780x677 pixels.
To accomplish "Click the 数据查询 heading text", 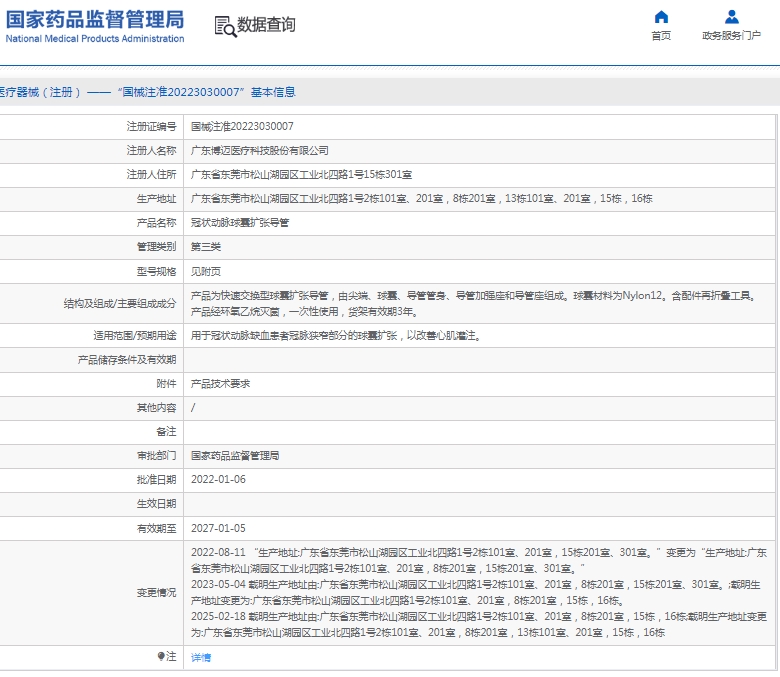I will (266, 24).
